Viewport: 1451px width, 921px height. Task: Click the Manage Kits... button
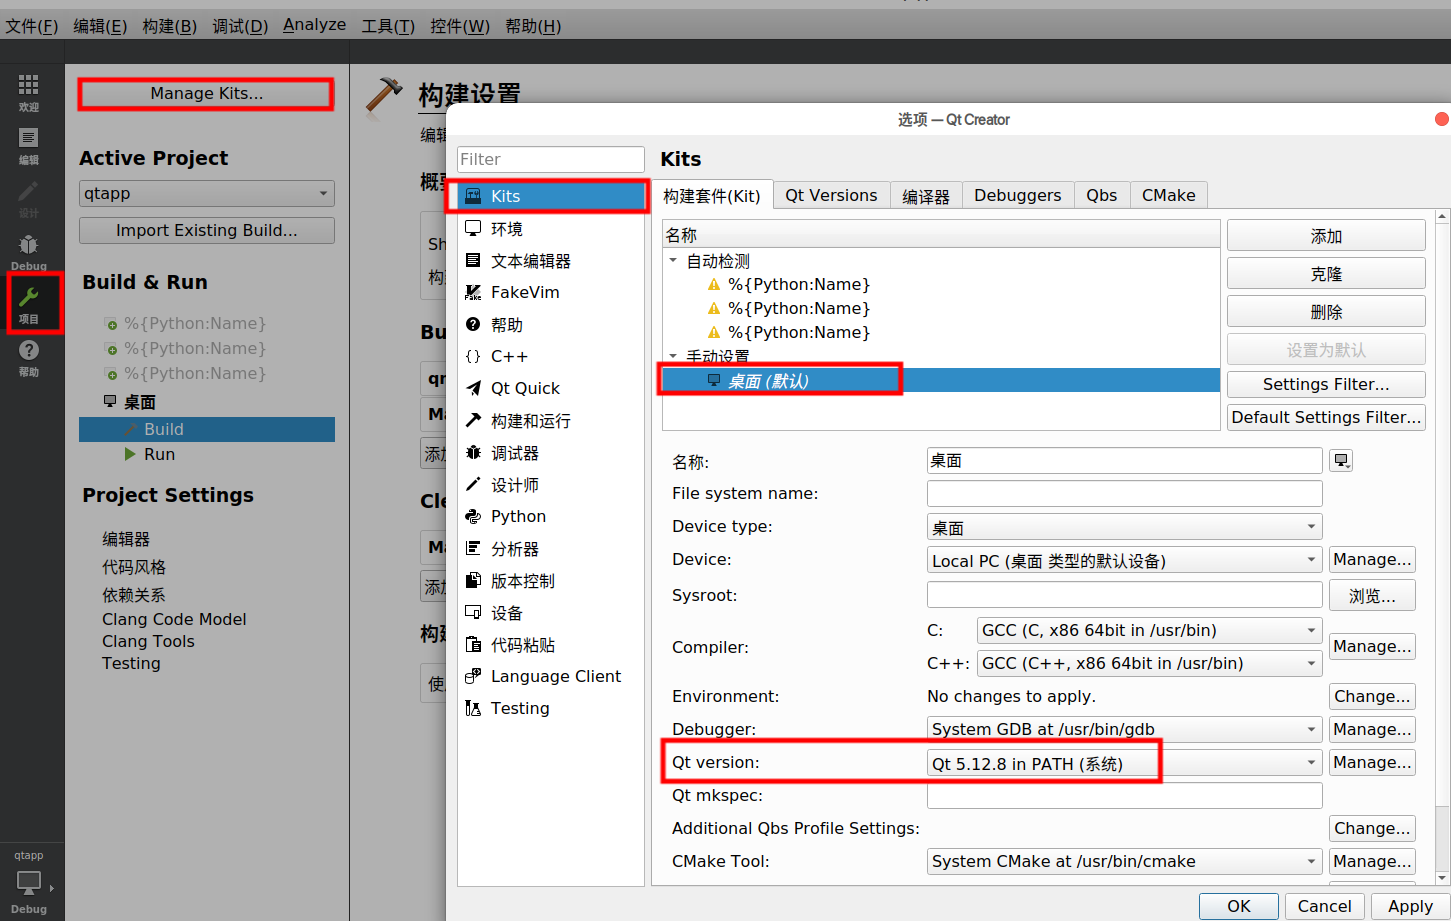click(205, 94)
